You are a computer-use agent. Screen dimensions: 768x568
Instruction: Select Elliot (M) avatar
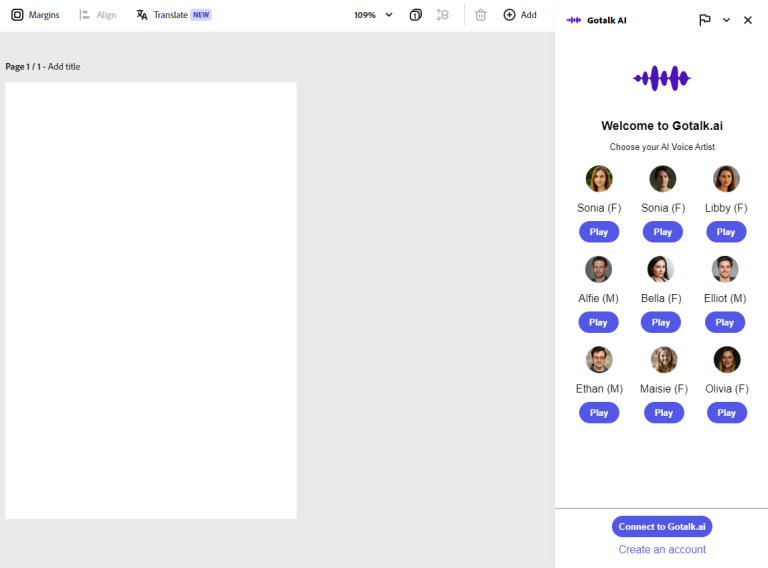724,269
